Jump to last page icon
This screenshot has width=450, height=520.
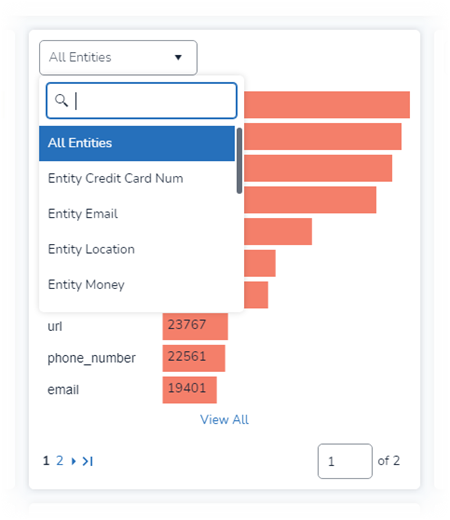coord(88,461)
